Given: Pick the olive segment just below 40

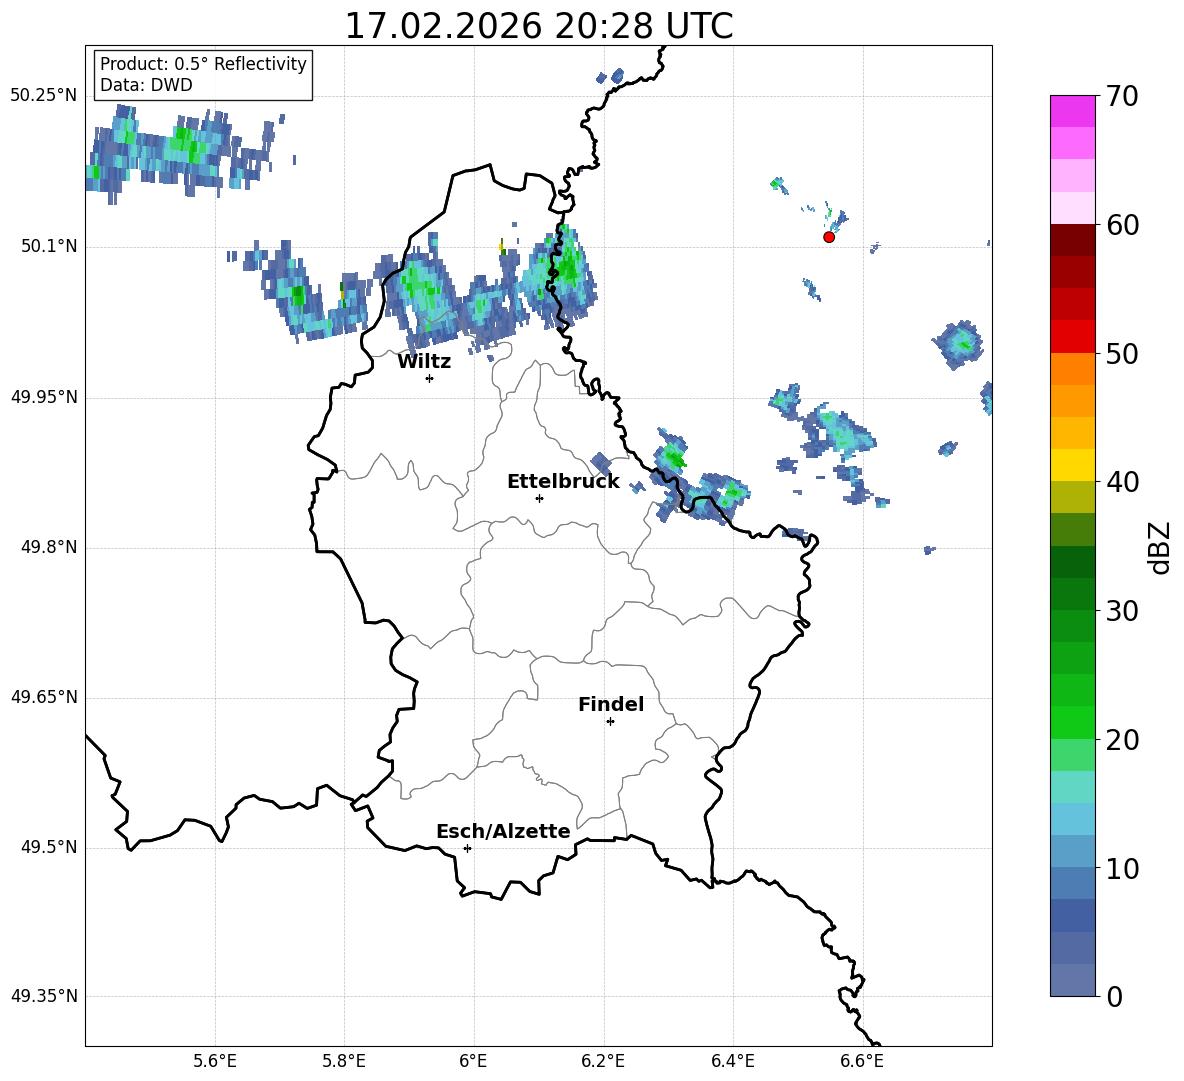Looking at the screenshot, I should pyautogui.click(x=1072, y=497).
